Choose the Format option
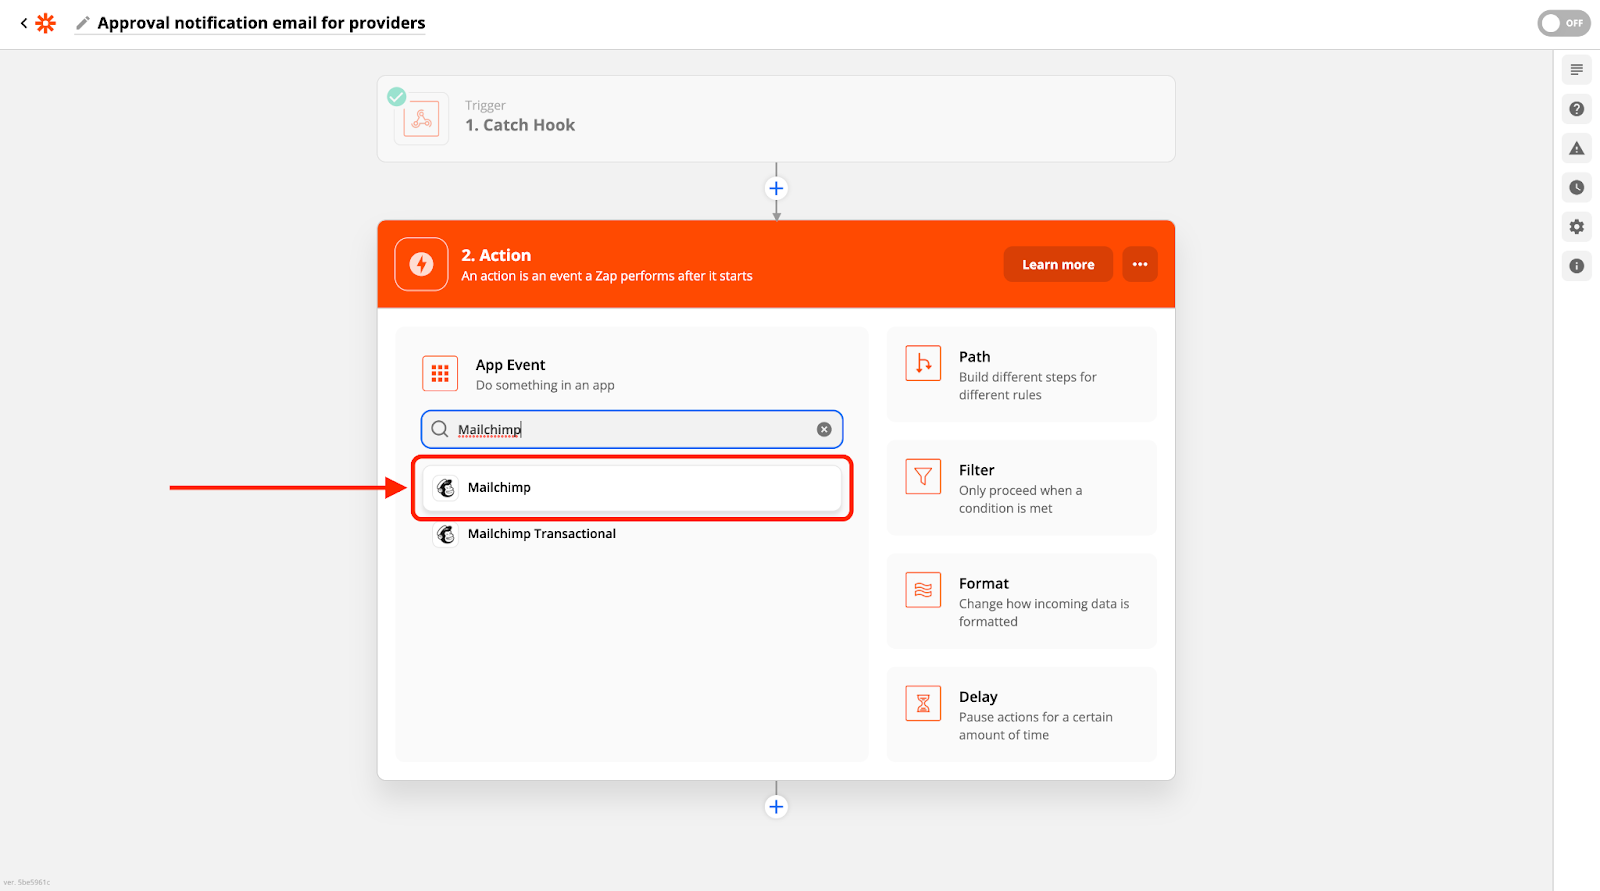The height and width of the screenshot is (891, 1600). (x=1021, y=601)
